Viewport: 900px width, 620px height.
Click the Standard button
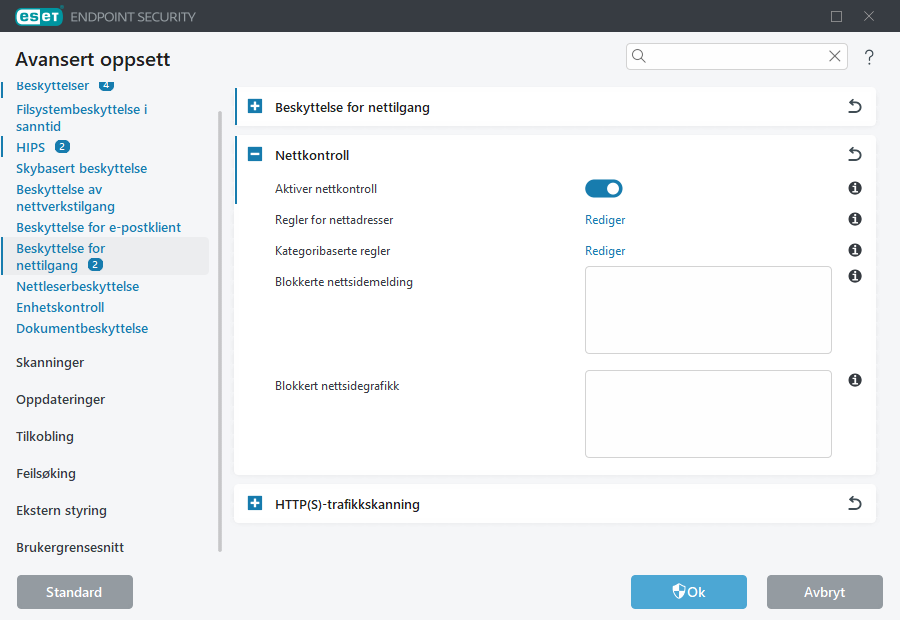75,592
